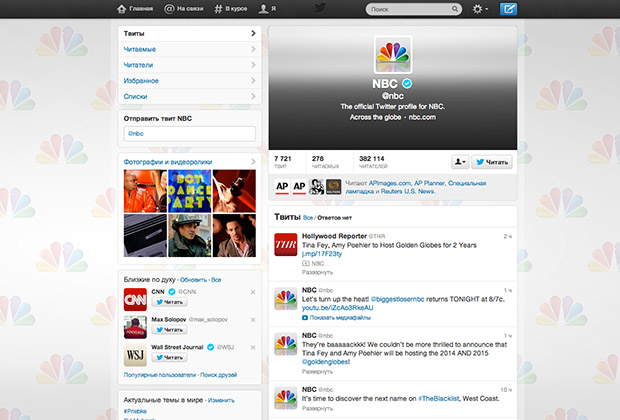Open the Я profile tab
Viewport: 620px width, 420px height.
tap(267, 9)
